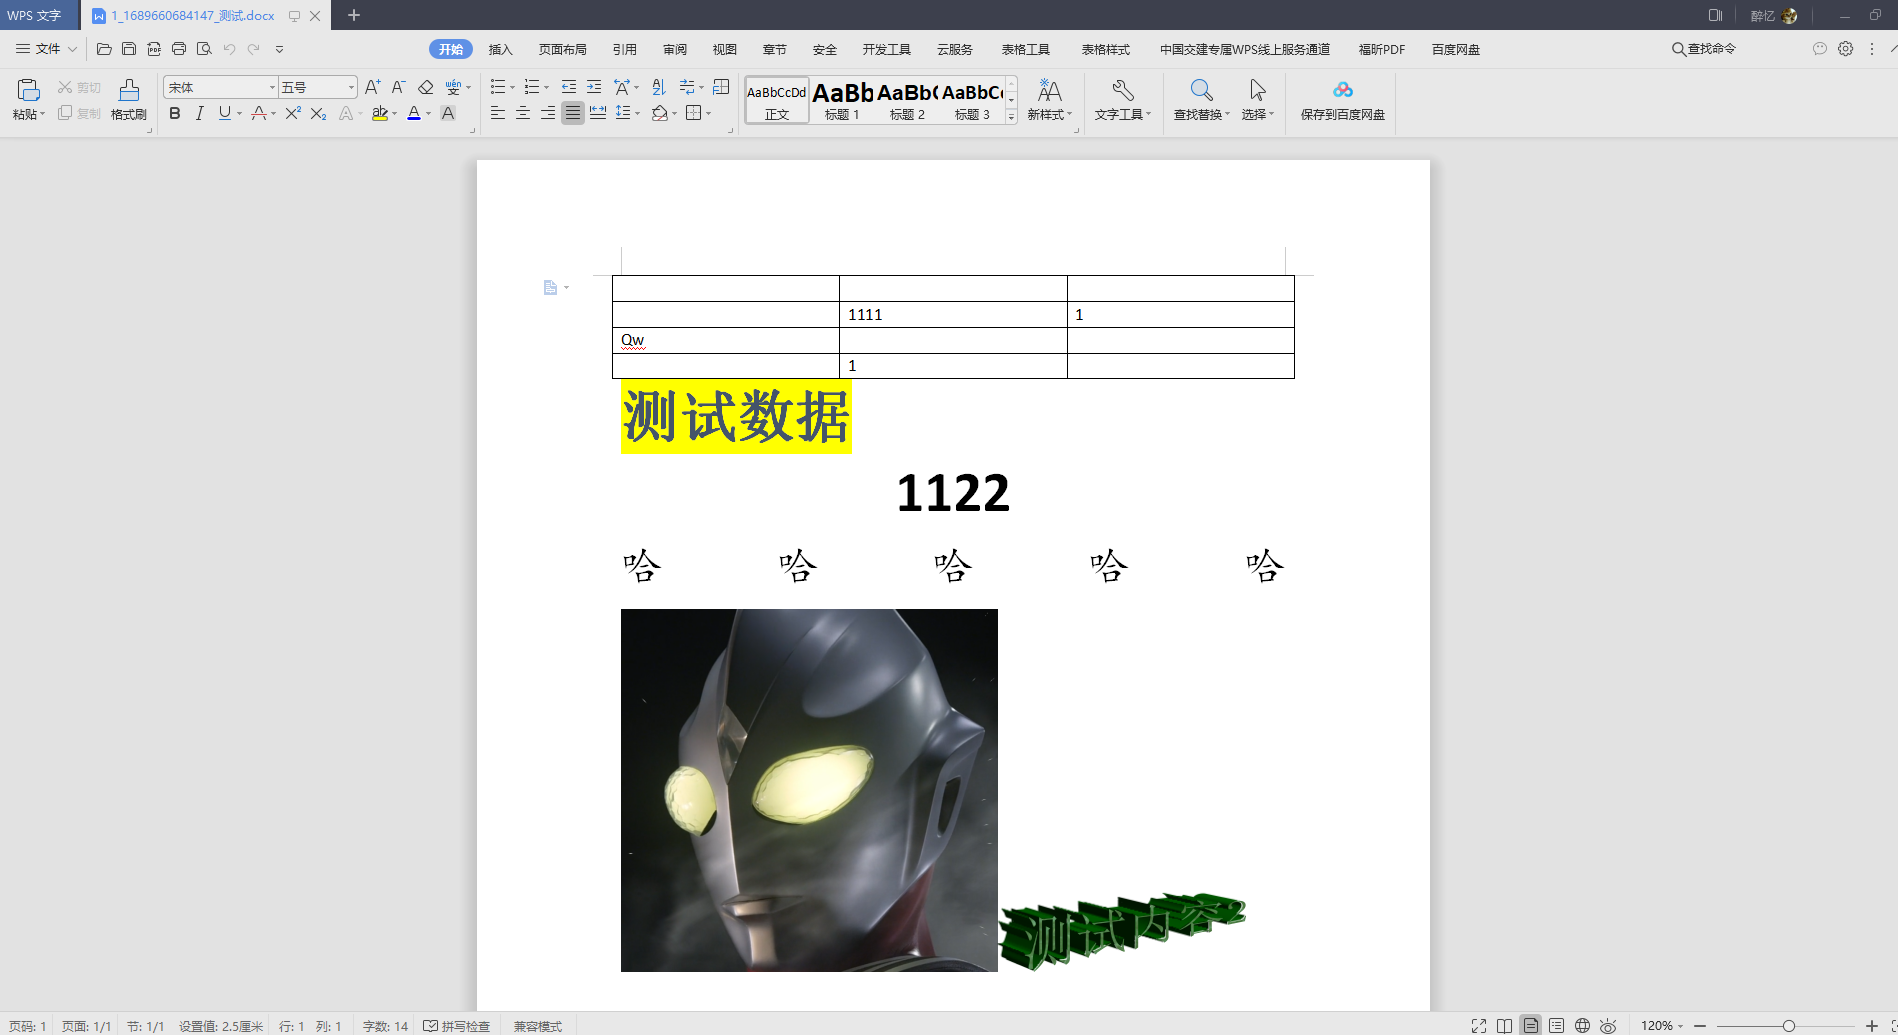Image resolution: width=1898 pixels, height=1035 pixels.
Task: Expand the style gallery list
Action: (x=1011, y=117)
